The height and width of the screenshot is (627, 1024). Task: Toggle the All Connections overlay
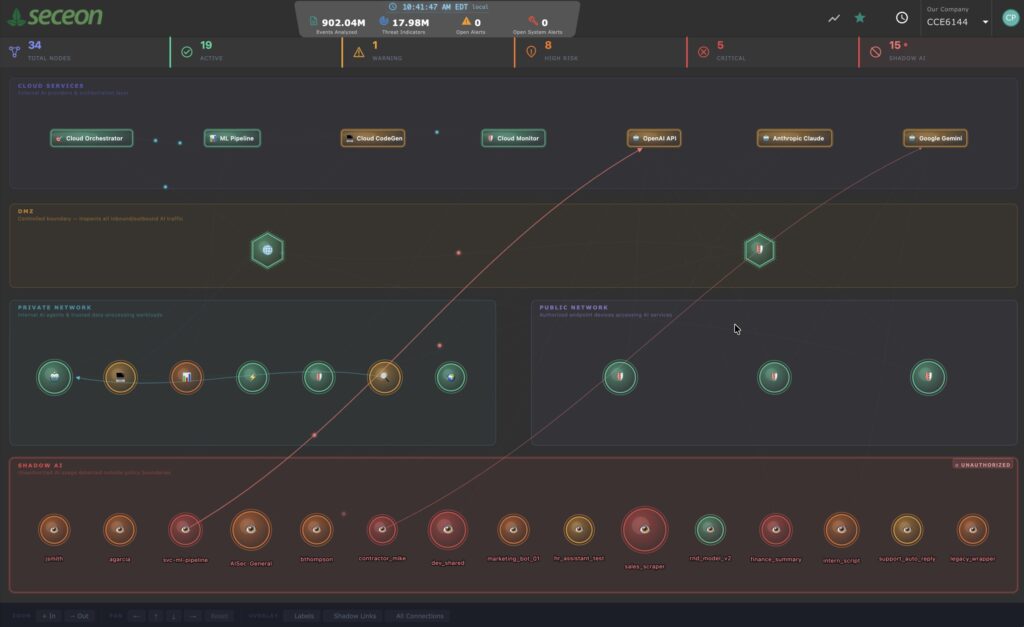point(419,616)
